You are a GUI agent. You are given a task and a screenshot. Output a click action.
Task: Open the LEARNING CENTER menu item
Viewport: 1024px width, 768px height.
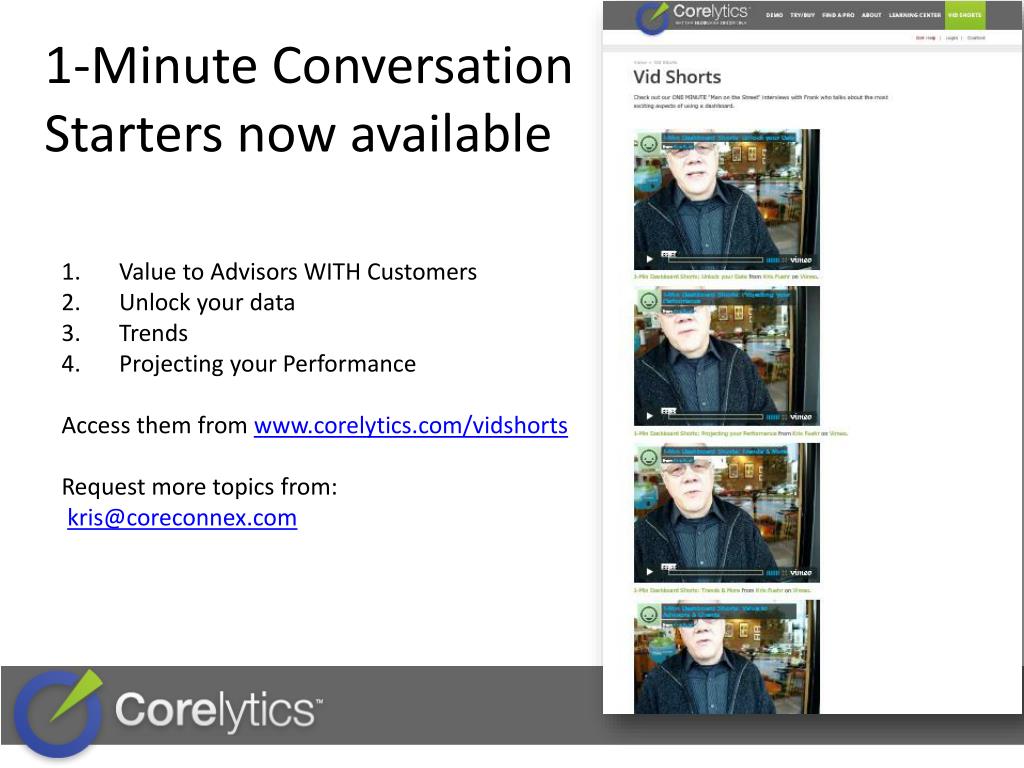[x=915, y=14]
